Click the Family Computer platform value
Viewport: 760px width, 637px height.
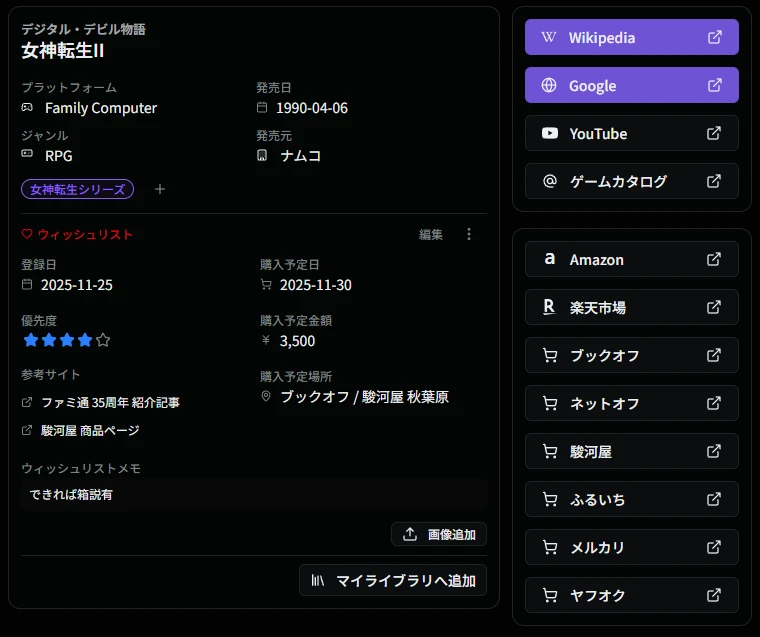[101, 108]
